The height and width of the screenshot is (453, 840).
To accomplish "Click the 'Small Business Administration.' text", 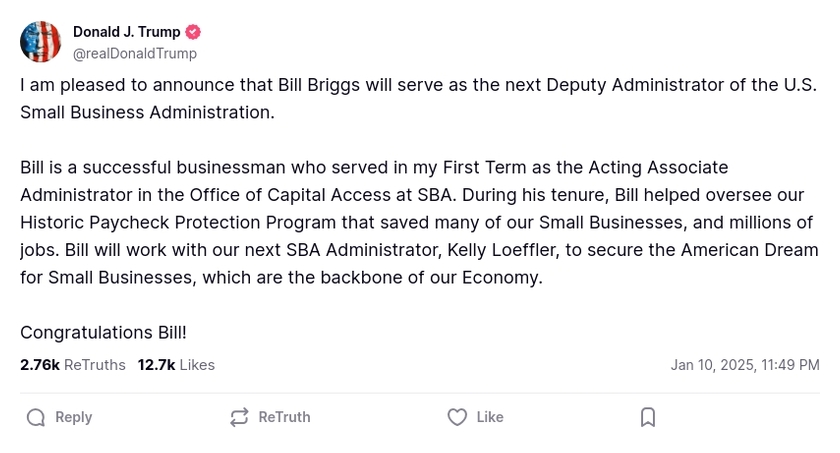I will [147, 112].
